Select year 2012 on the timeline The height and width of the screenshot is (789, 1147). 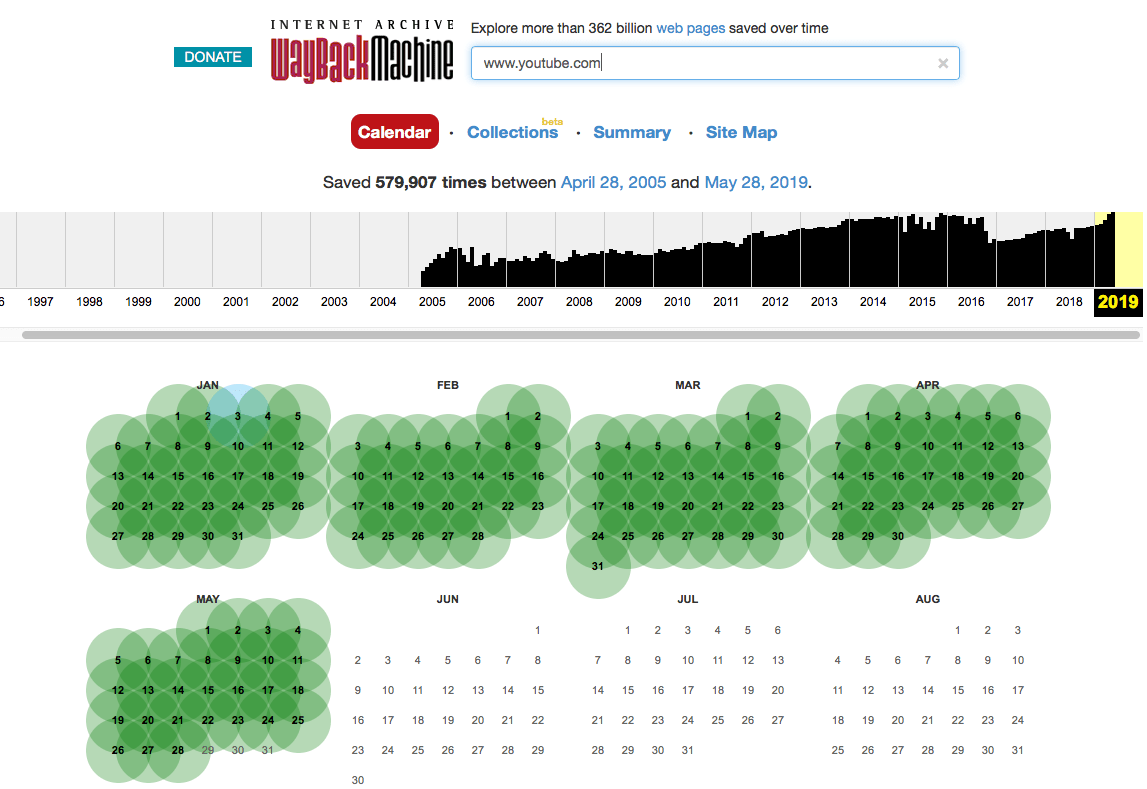pyautogui.click(x=775, y=302)
